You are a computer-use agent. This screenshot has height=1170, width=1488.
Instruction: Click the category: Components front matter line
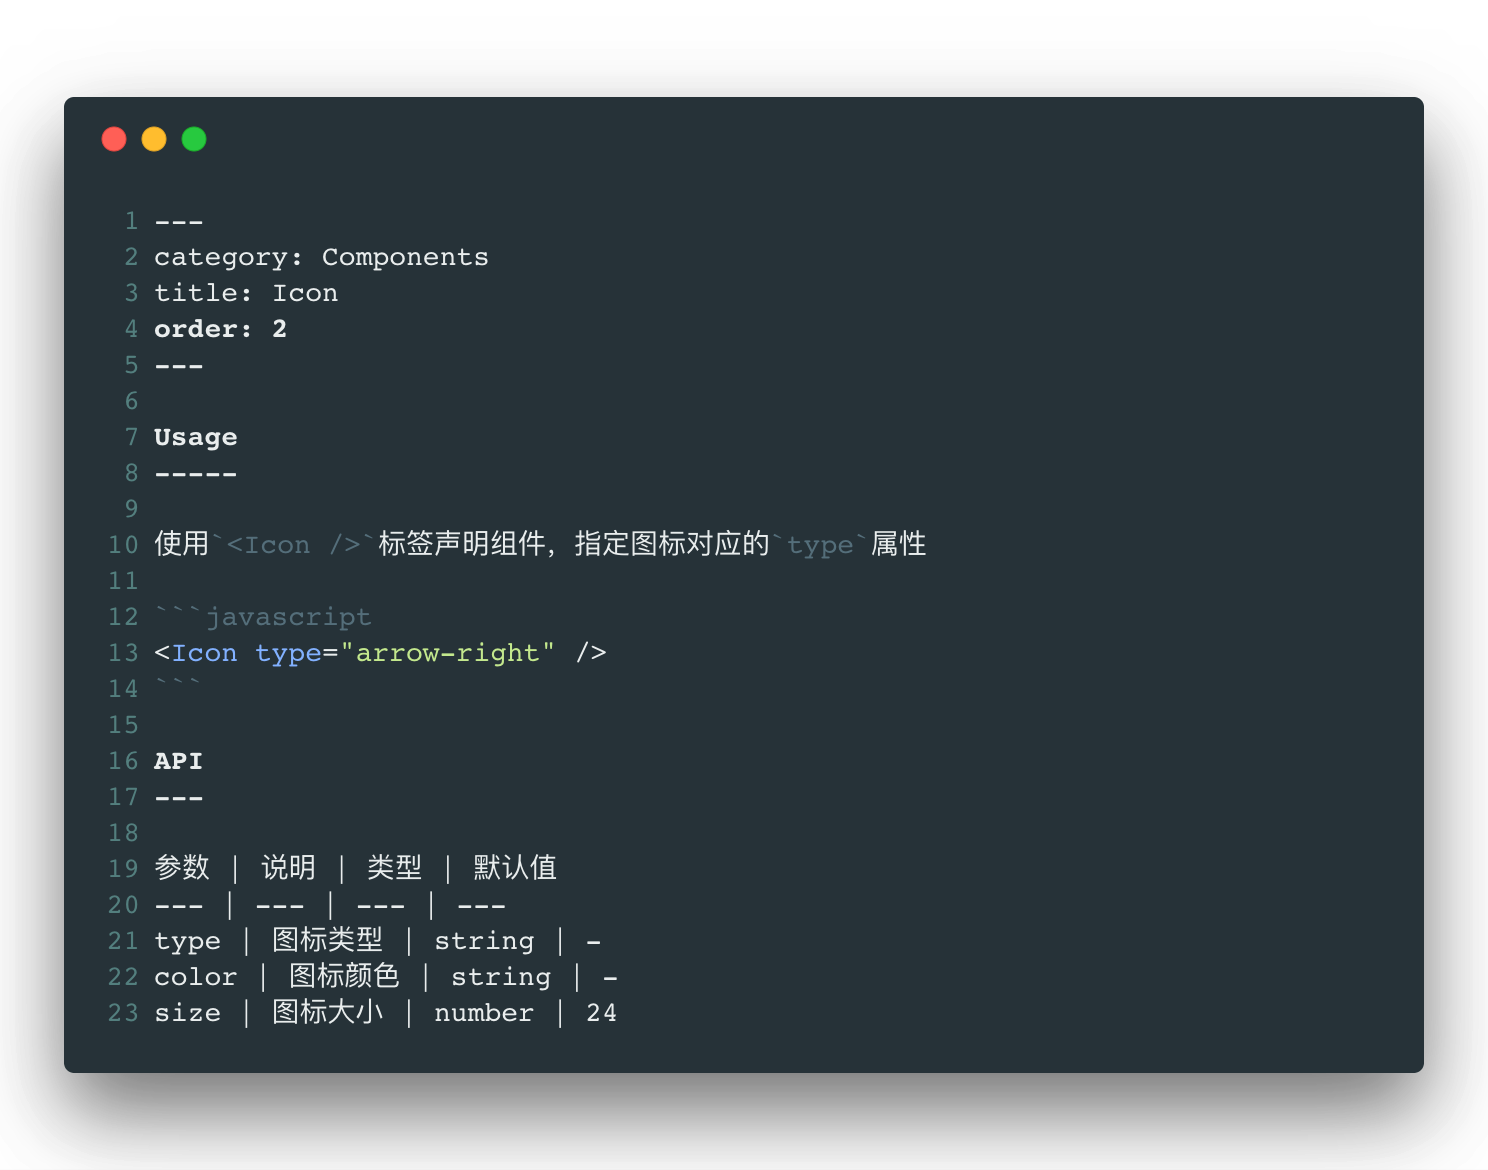tap(321, 257)
